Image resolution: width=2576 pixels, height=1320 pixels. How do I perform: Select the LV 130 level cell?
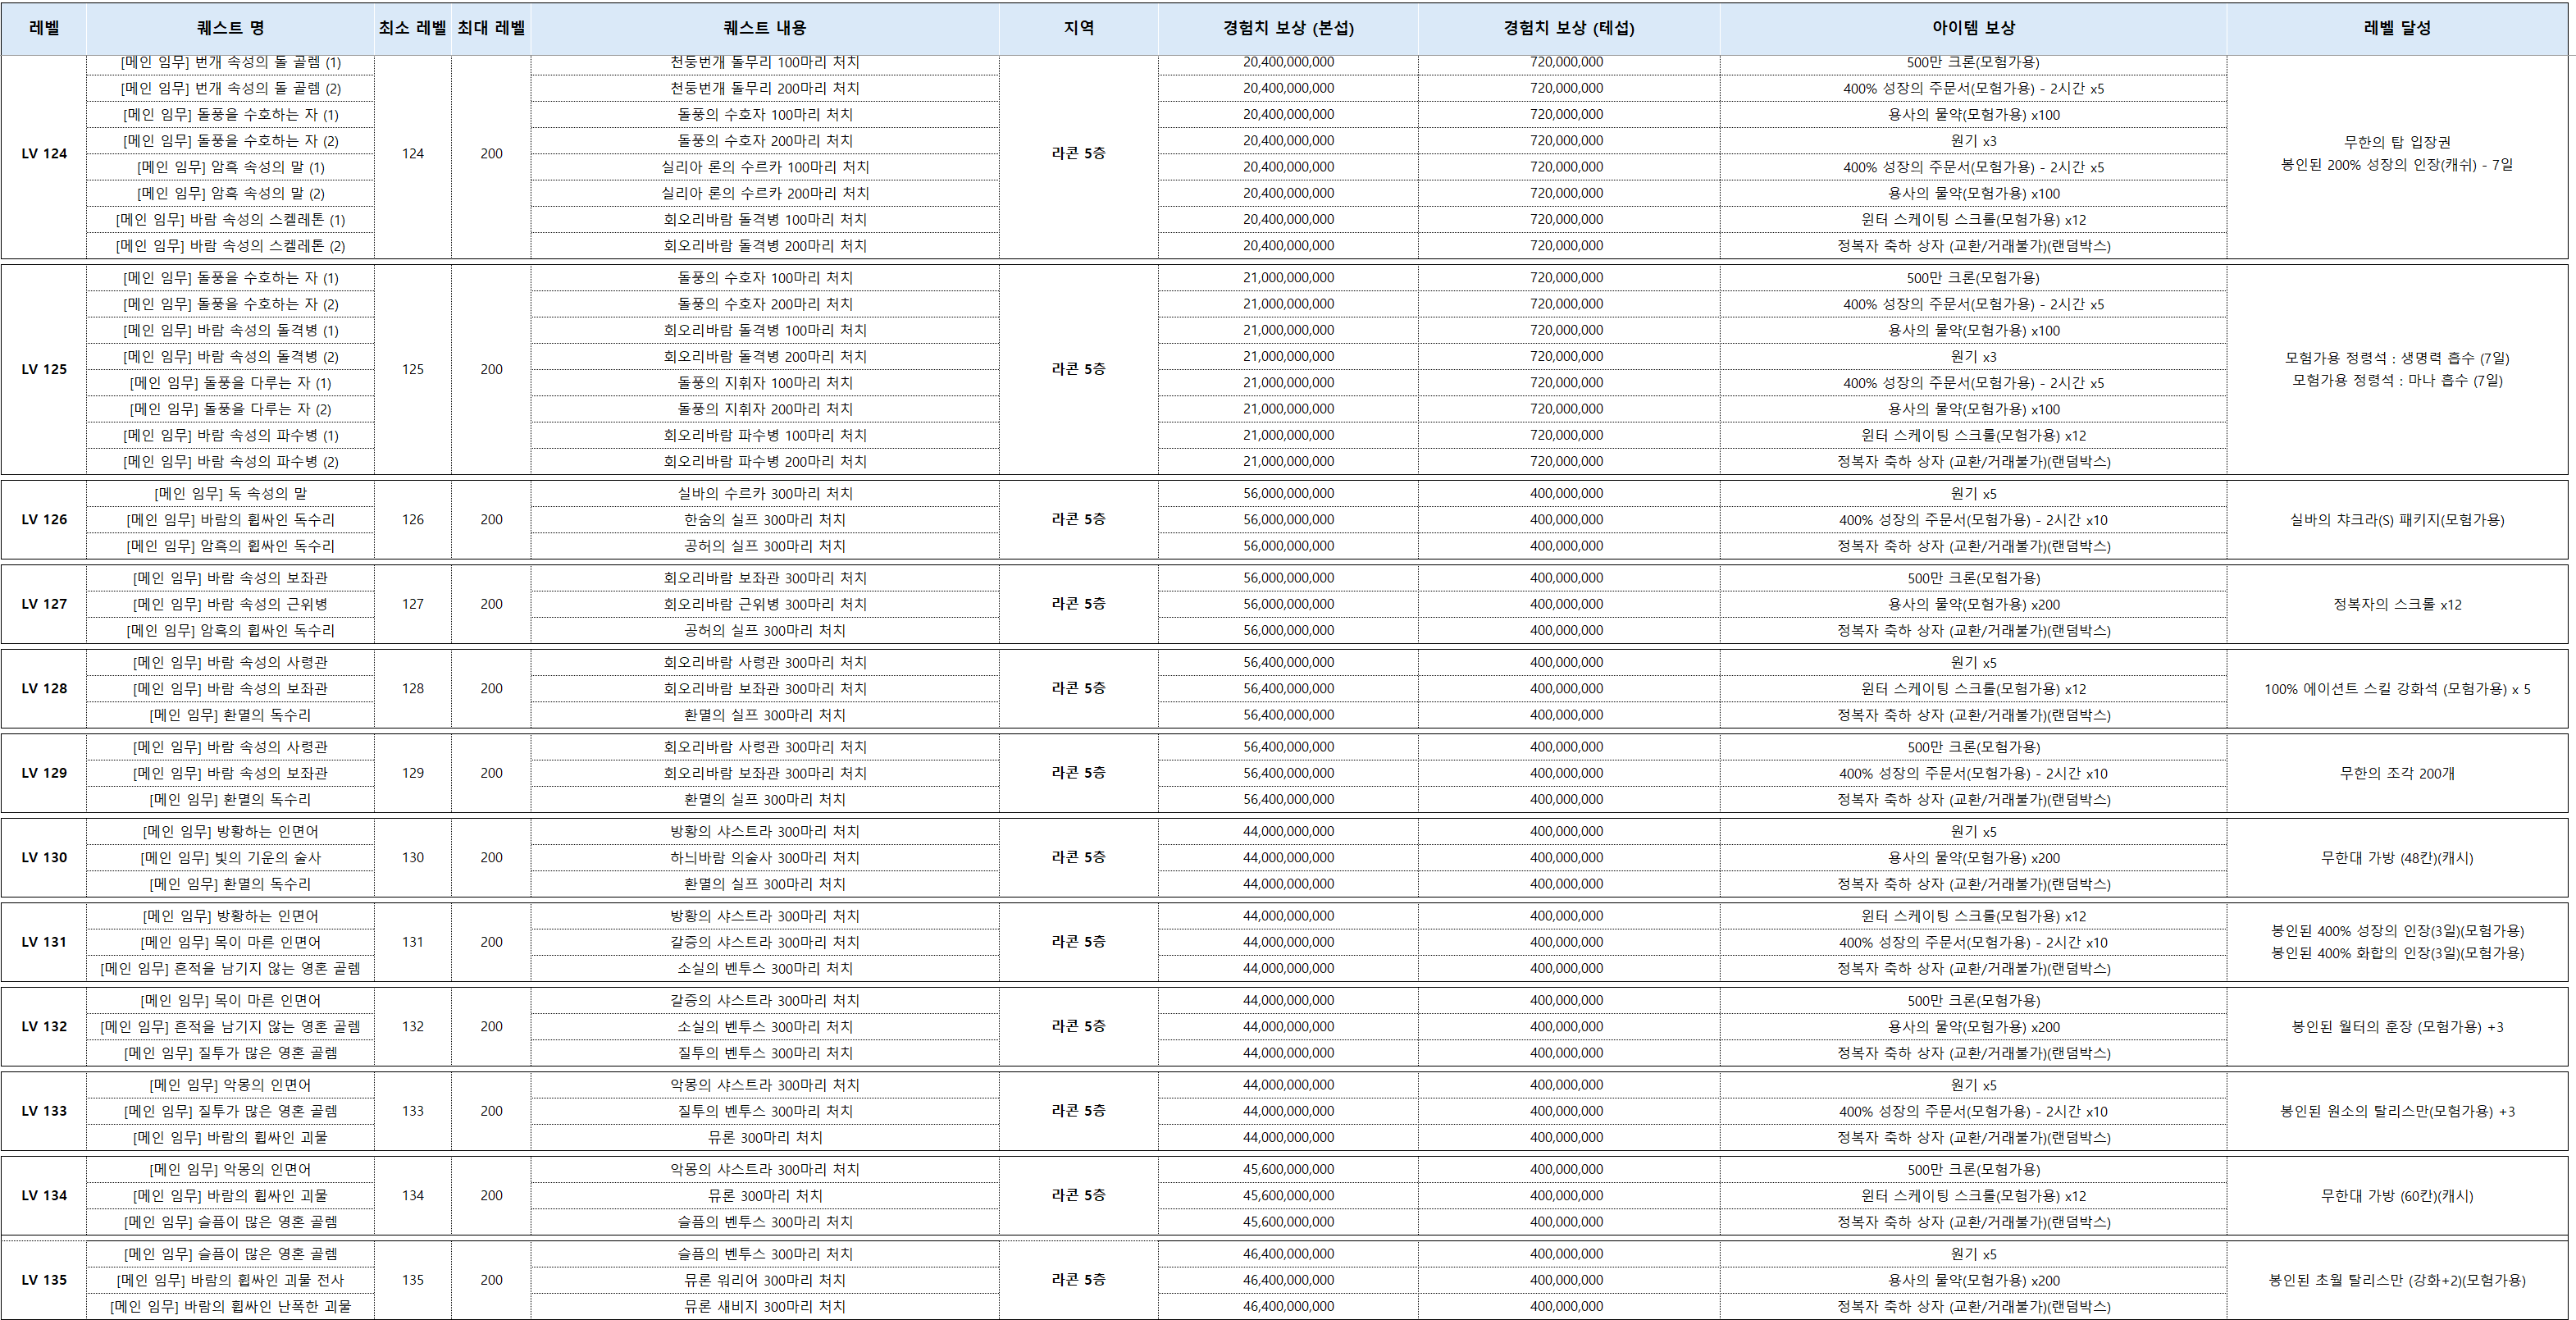pyautogui.click(x=44, y=858)
